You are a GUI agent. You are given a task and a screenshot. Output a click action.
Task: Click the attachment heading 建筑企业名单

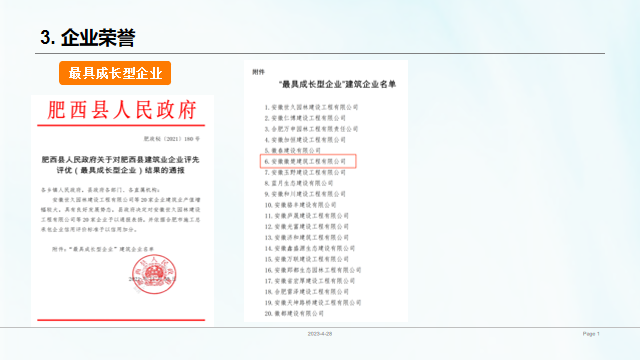337,84
